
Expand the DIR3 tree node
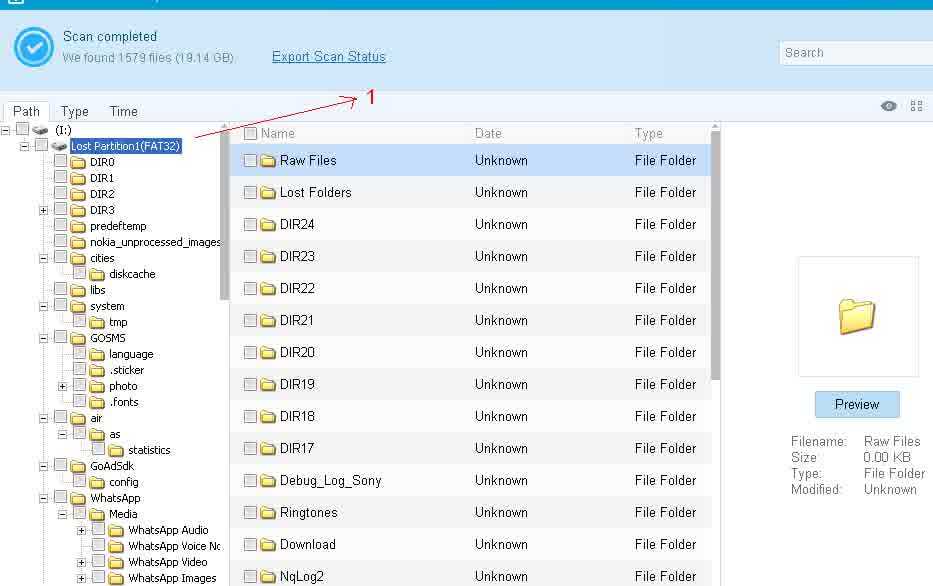click(x=43, y=211)
